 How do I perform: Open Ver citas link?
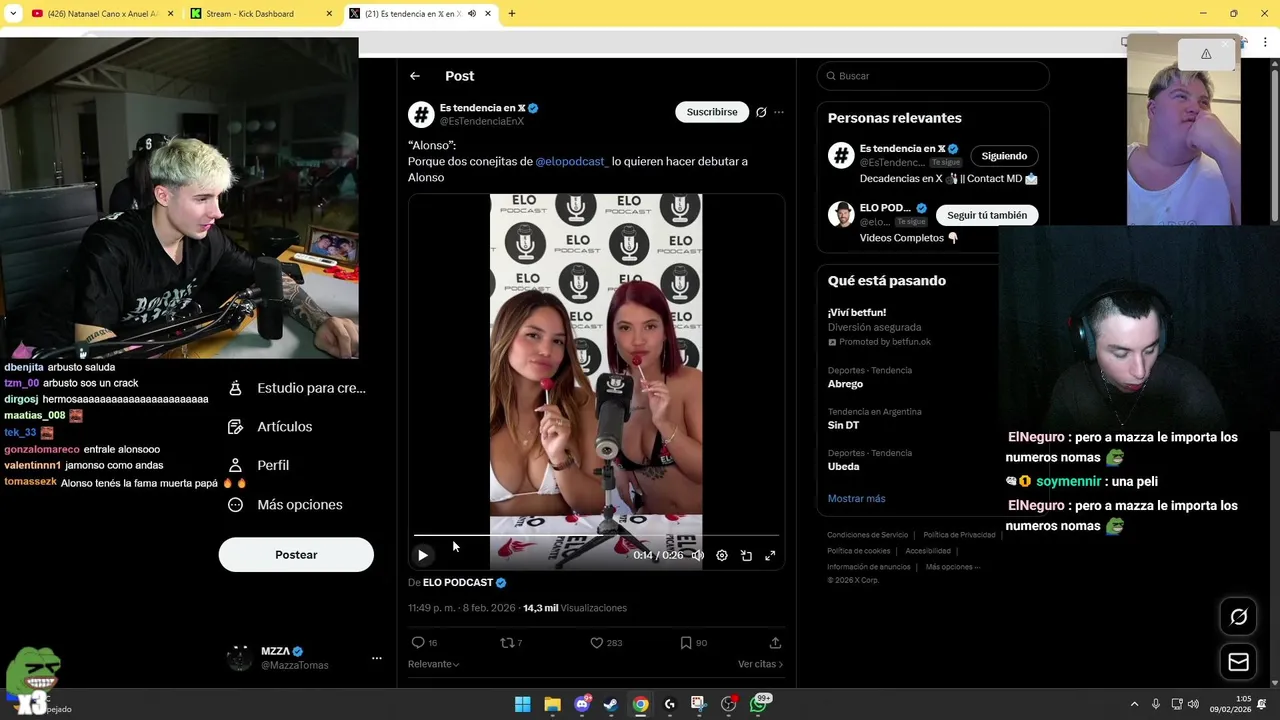tap(760, 664)
